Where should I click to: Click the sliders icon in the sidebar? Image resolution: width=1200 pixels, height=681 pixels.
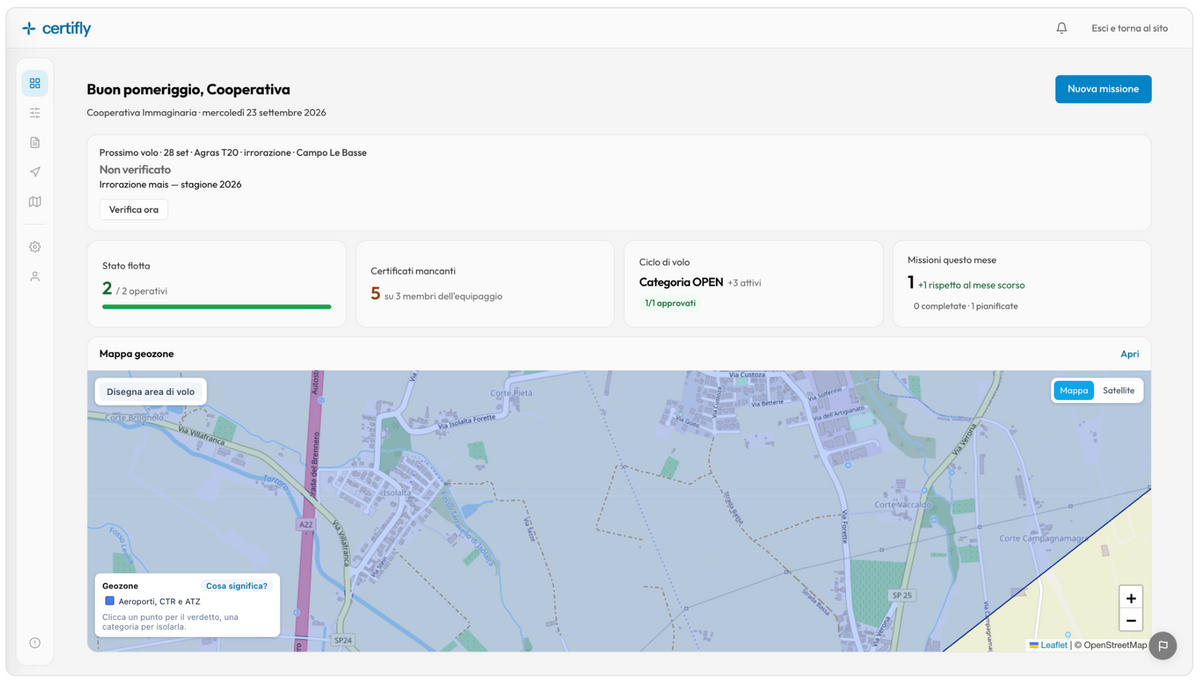[x=35, y=113]
